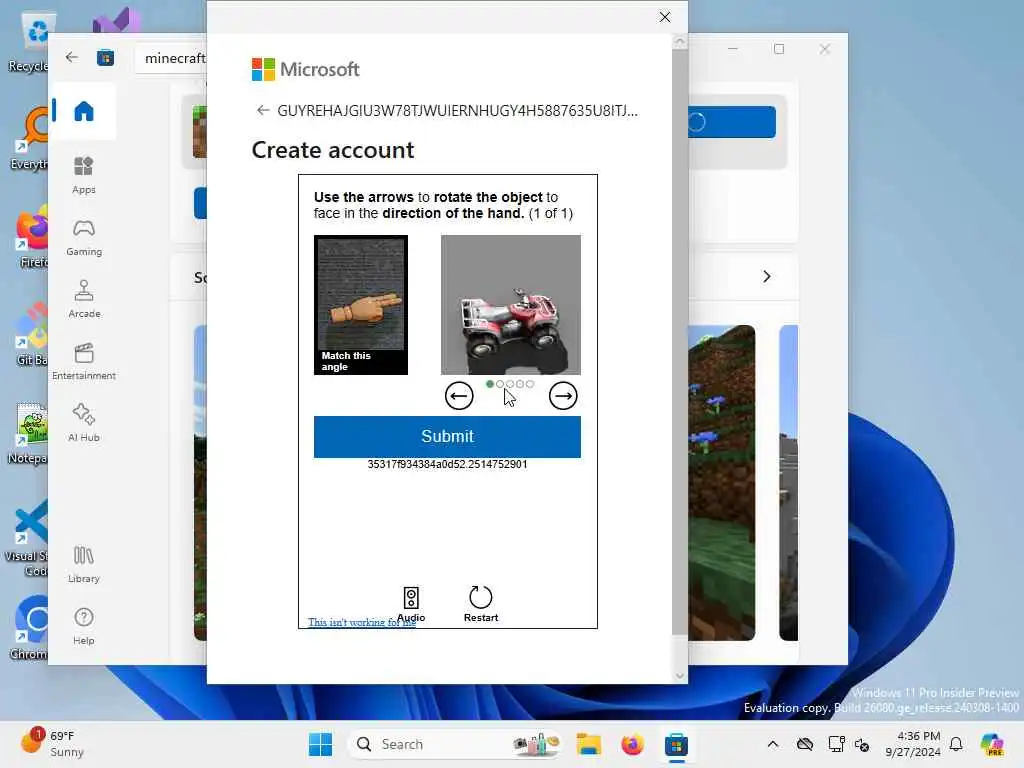Rotate the ATV with the right arrow

[x=563, y=396]
